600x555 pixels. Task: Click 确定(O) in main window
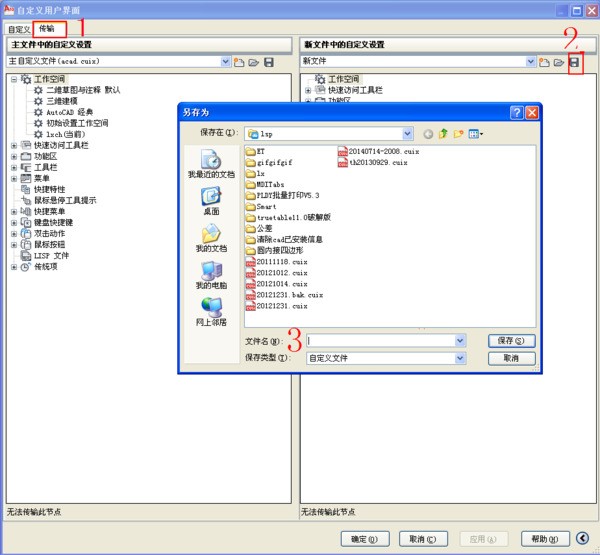(365, 539)
